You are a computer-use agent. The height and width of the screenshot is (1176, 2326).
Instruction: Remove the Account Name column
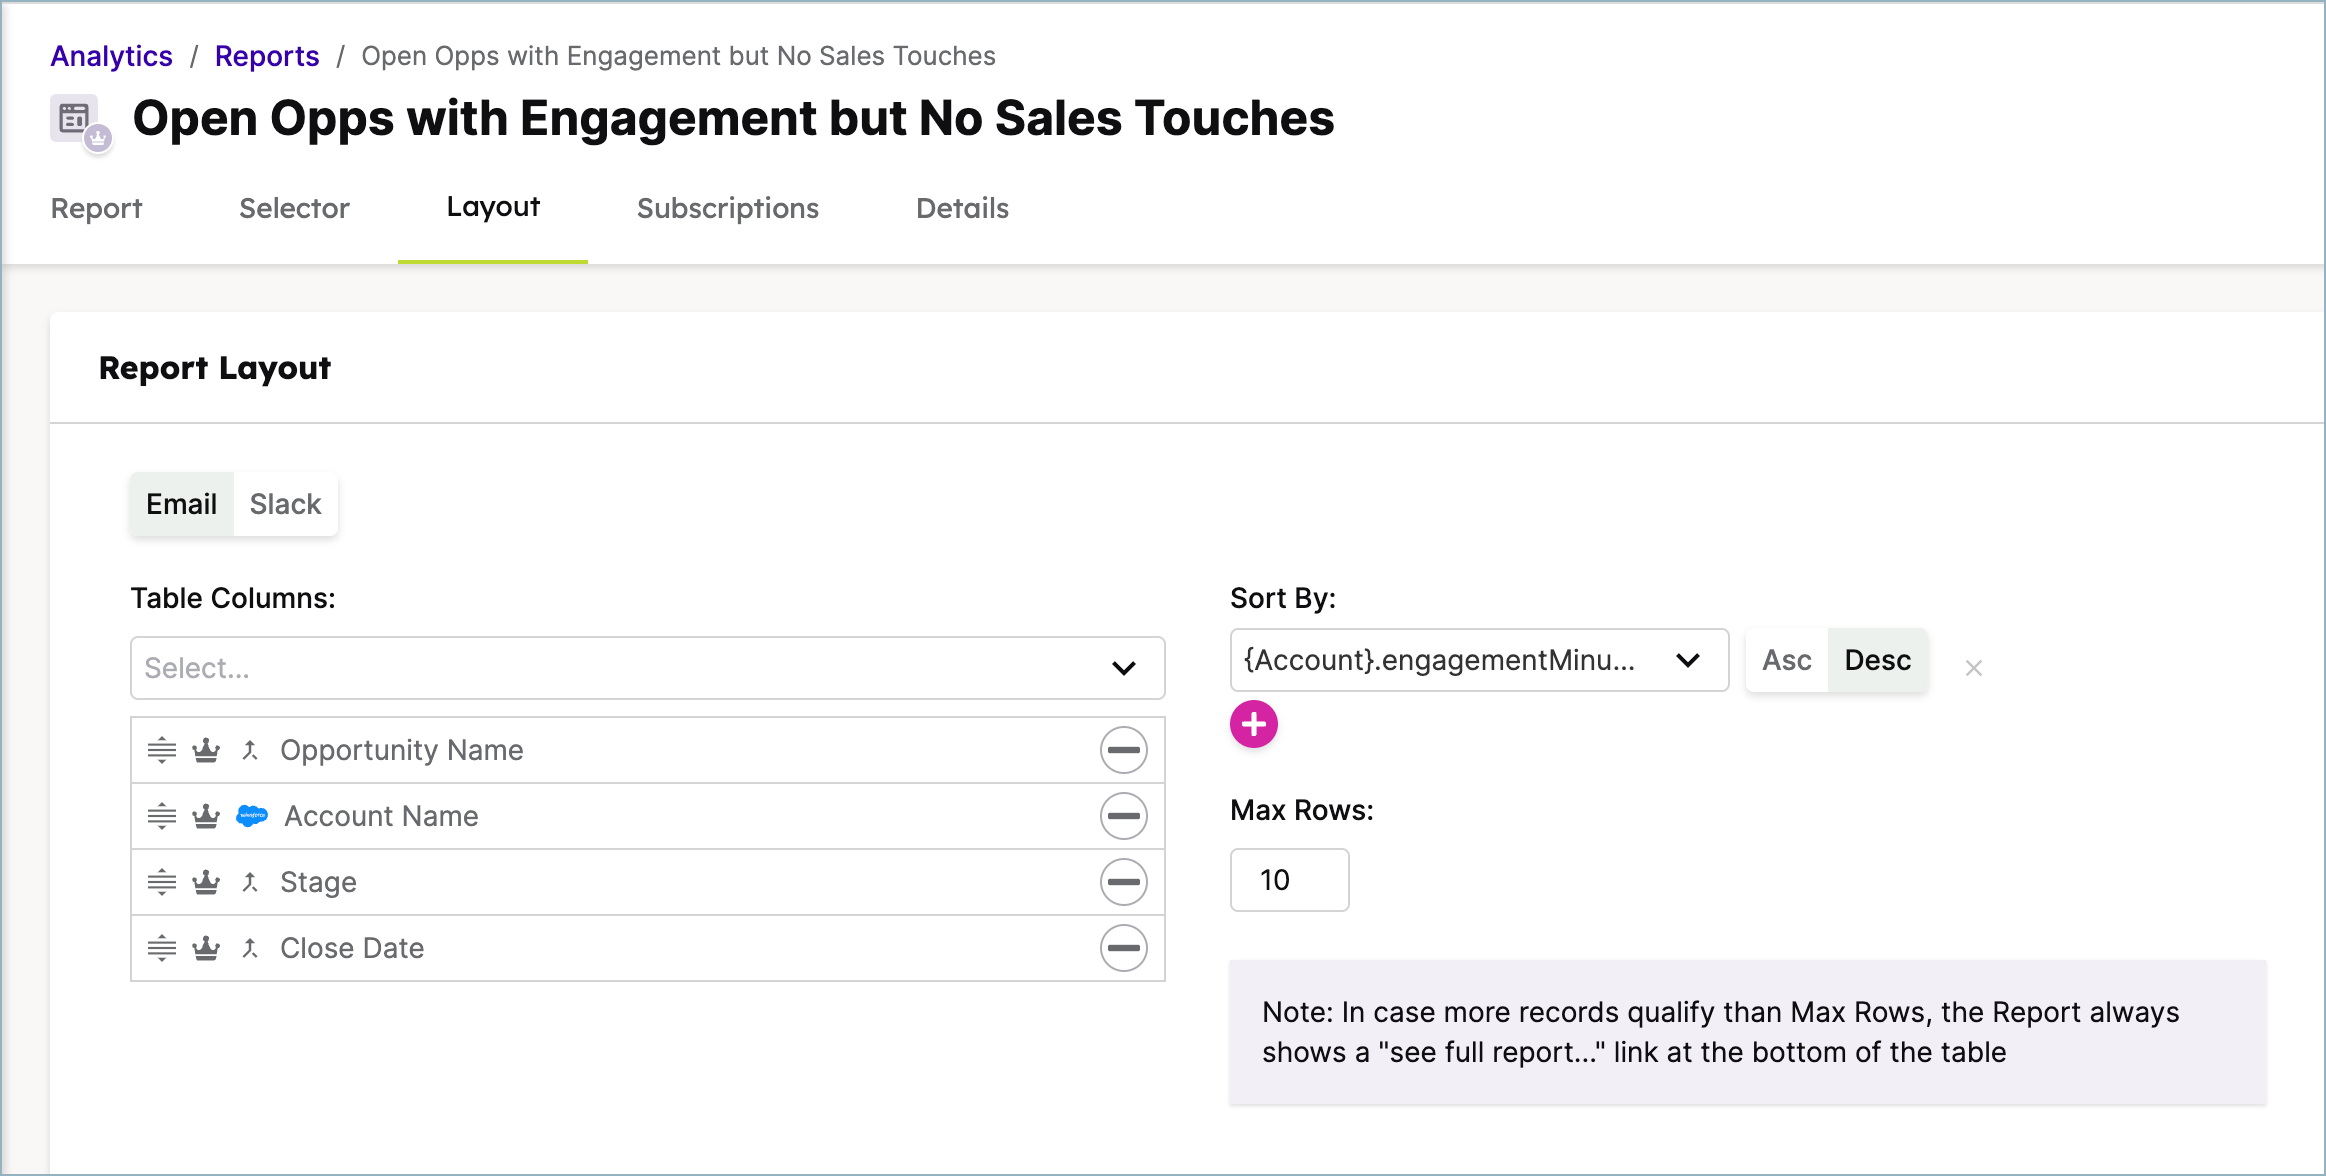click(x=1124, y=816)
